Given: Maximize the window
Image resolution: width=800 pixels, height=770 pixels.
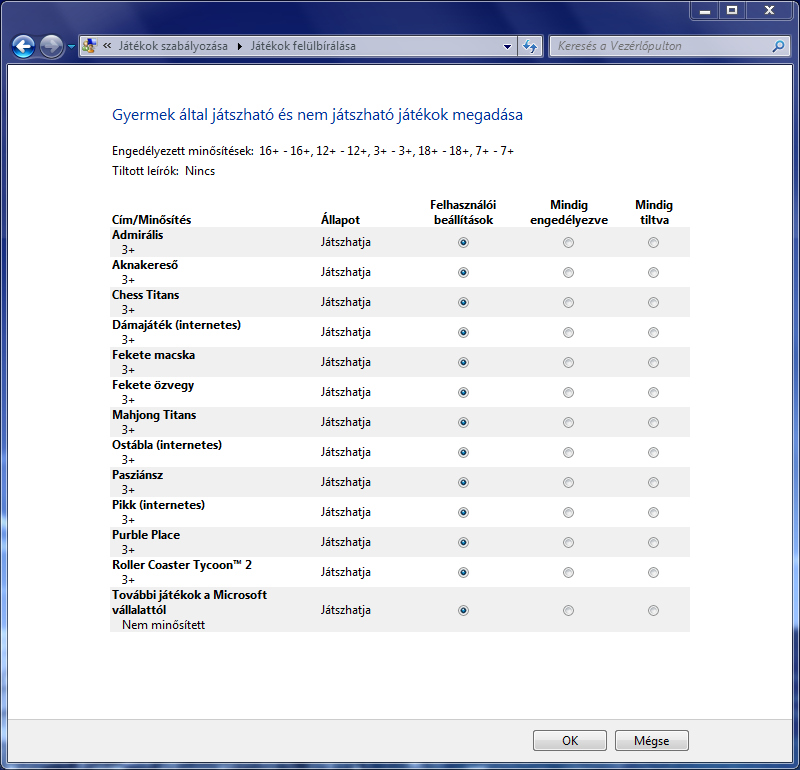Looking at the screenshot, I should pos(732,10).
